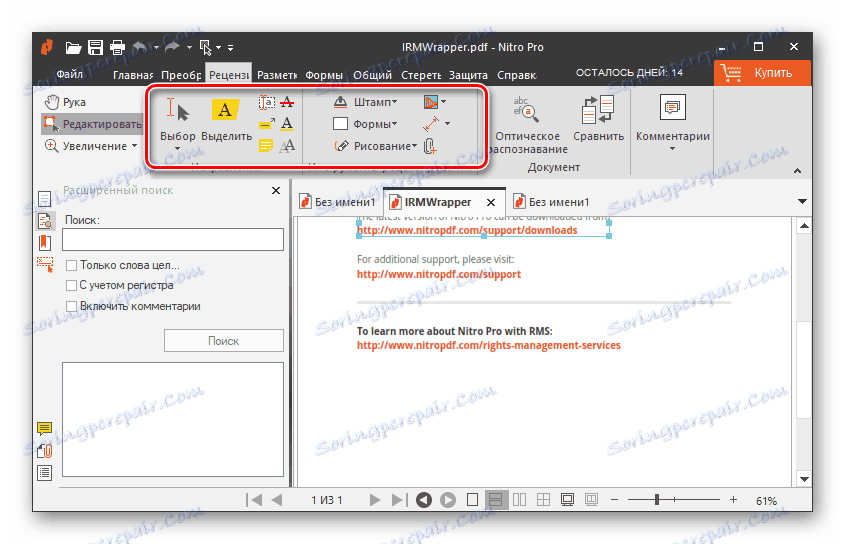Adjust the zoom slider handle

coord(656,500)
